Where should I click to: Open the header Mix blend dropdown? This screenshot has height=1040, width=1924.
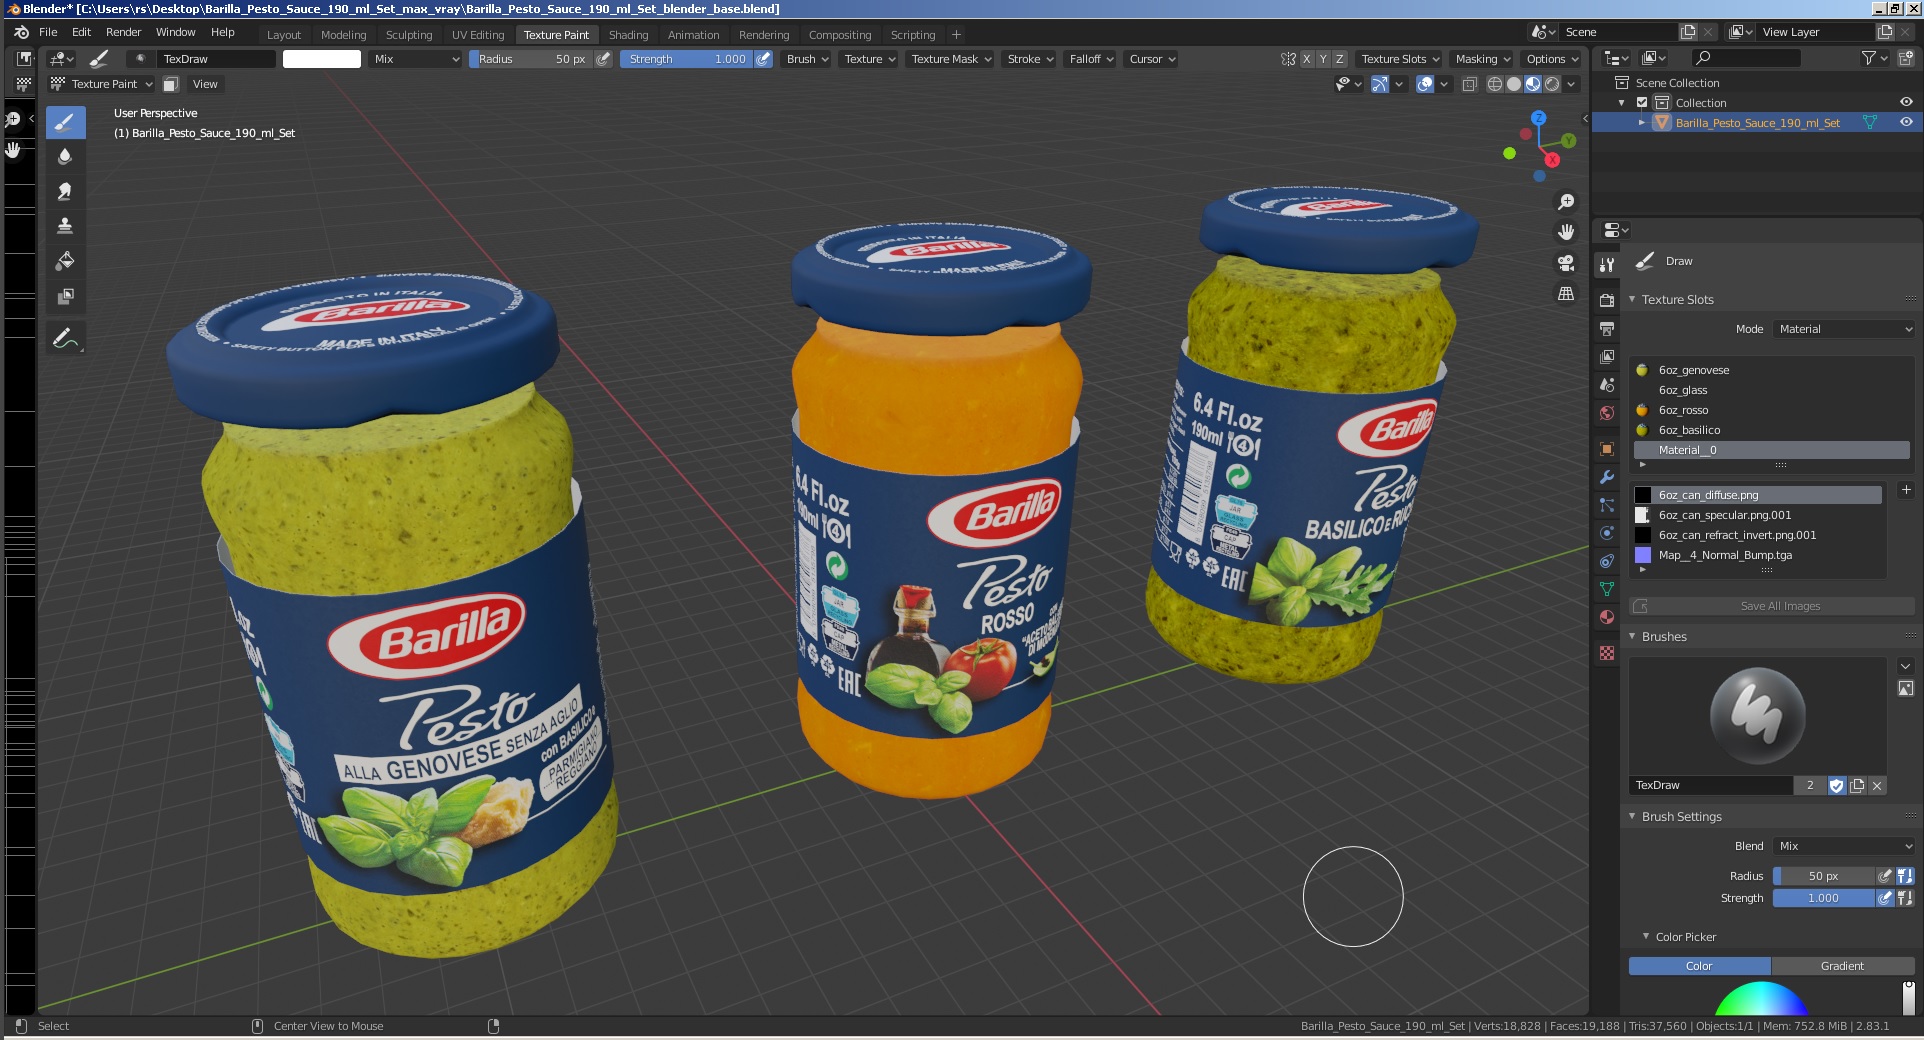coord(416,59)
